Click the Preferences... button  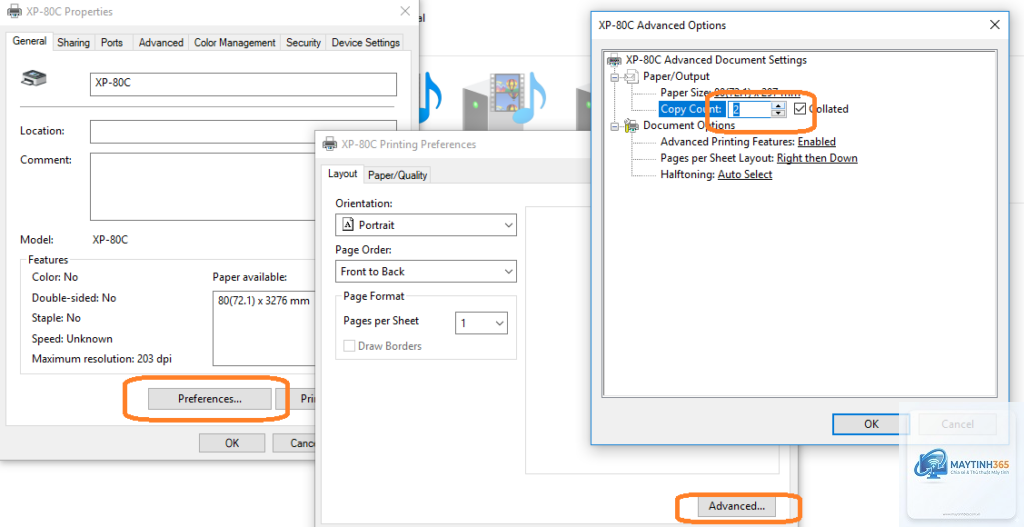(210, 398)
